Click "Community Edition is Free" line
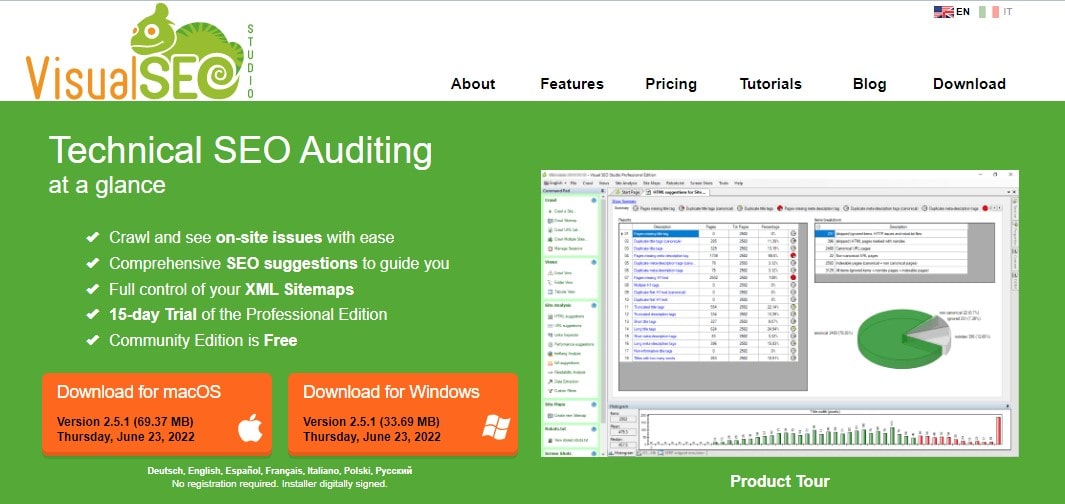Viewport: 1065px width, 504px height. [203, 340]
